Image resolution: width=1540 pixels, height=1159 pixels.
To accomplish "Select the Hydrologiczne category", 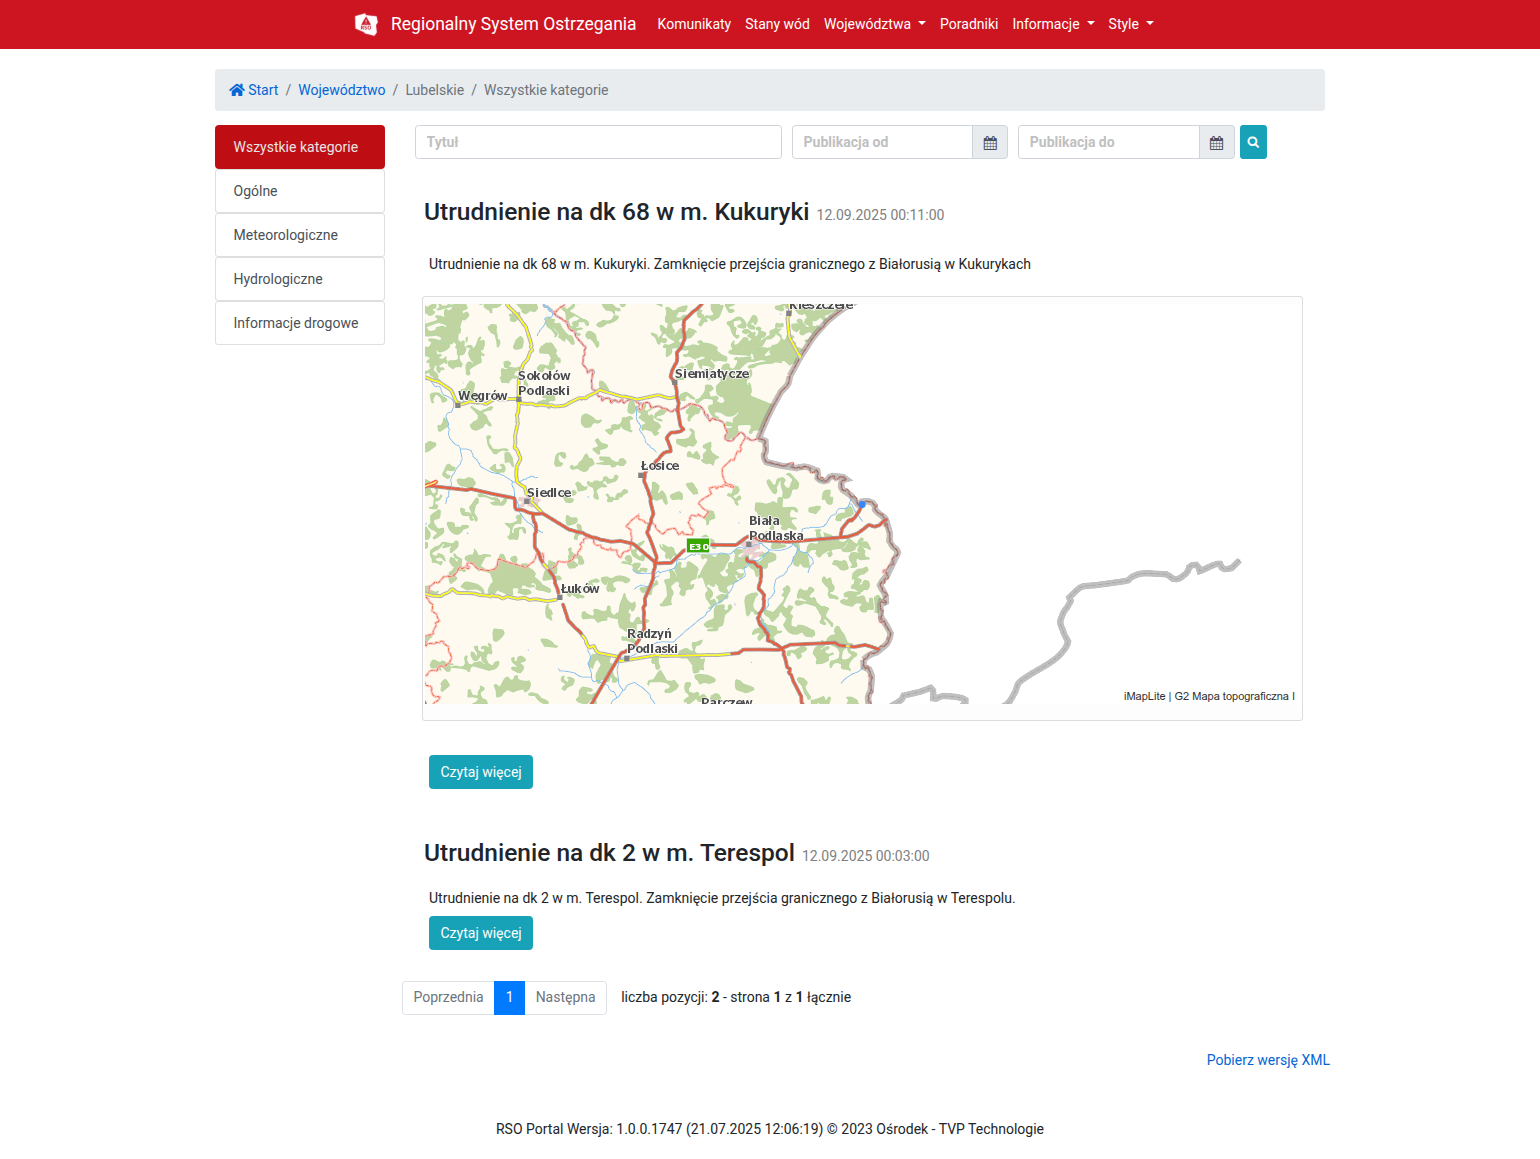I will click(300, 279).
